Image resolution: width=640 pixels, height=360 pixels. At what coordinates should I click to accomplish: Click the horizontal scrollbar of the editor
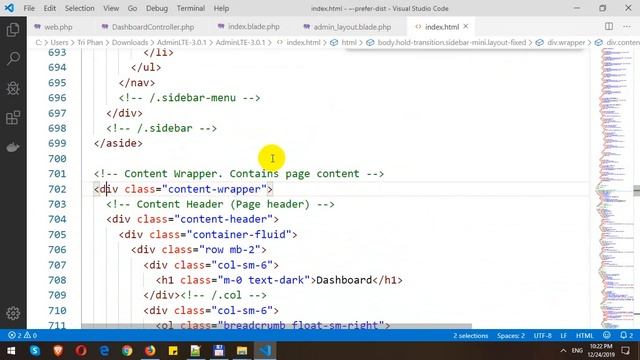point(276,326)
